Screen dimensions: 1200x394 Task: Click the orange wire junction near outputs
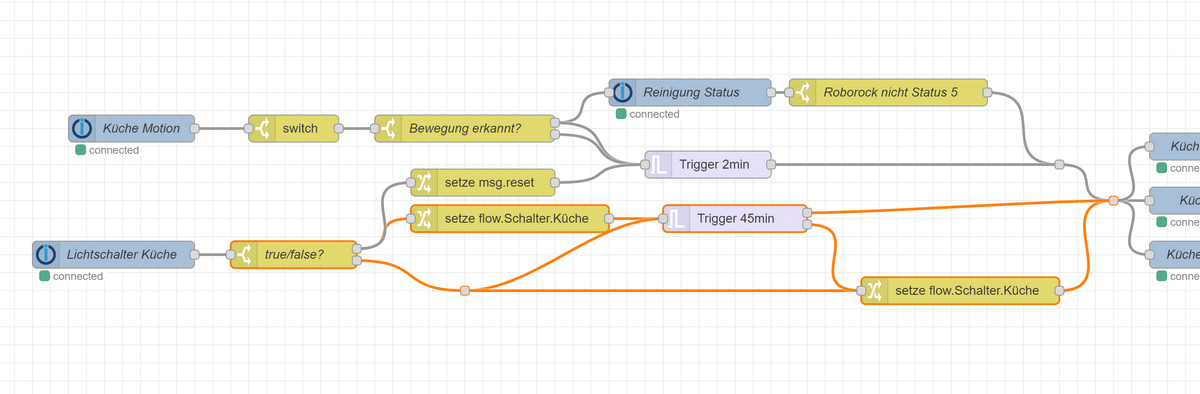(x=1113, y=201)
